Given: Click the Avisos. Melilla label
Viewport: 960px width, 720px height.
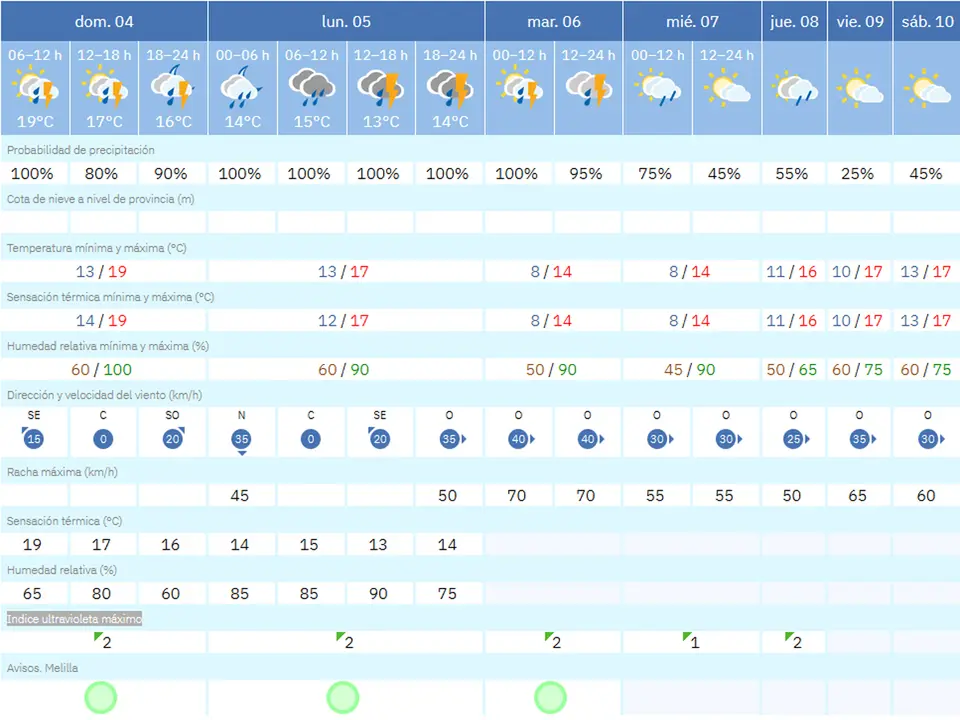Looking at the screenshot, I should (42, 668).
